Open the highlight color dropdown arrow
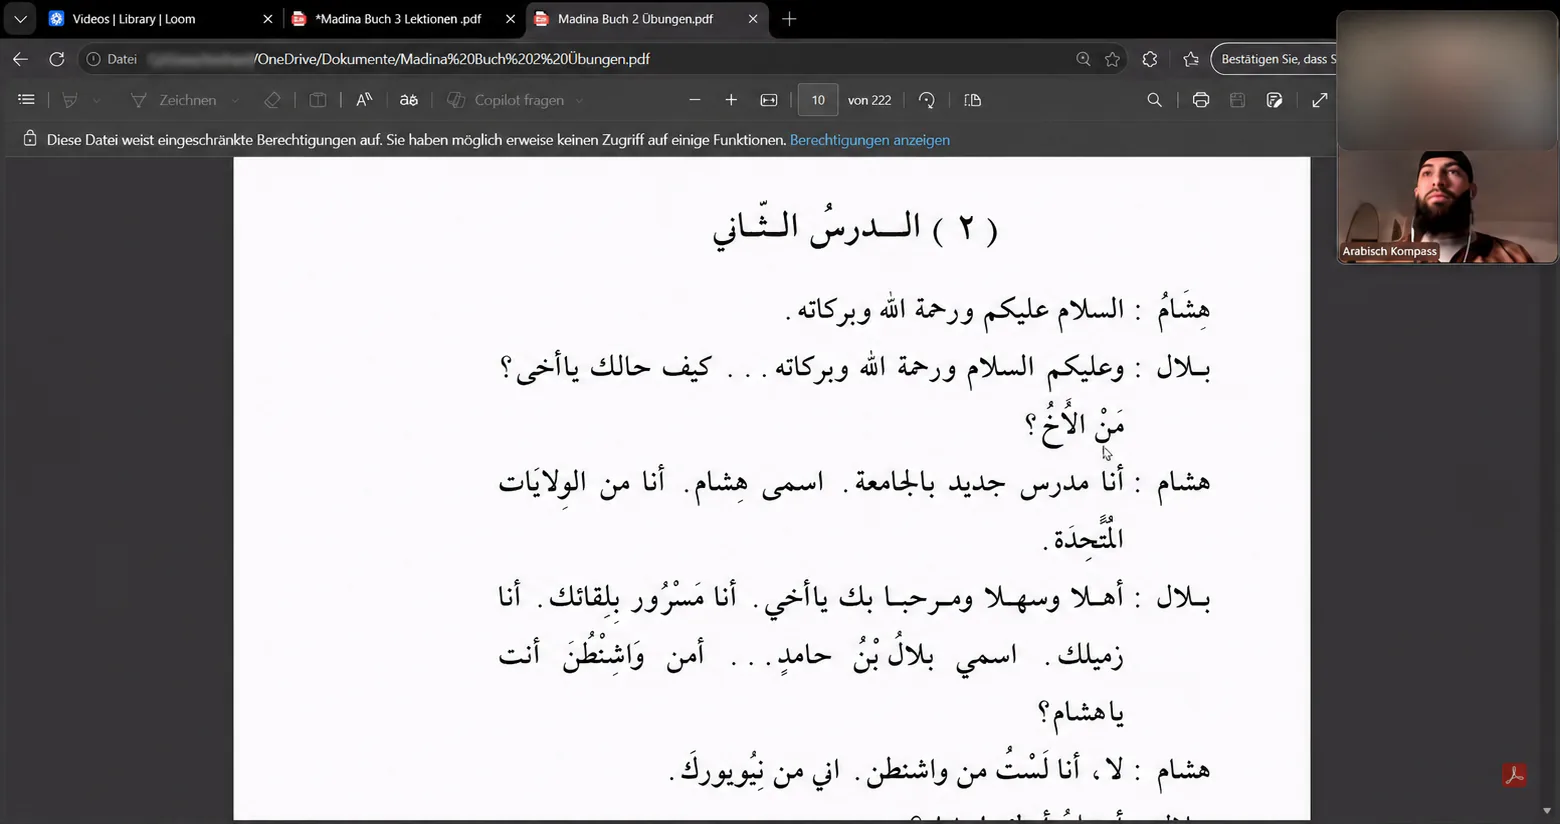Viewport: 1560px width, 824px height. (97, 100)
